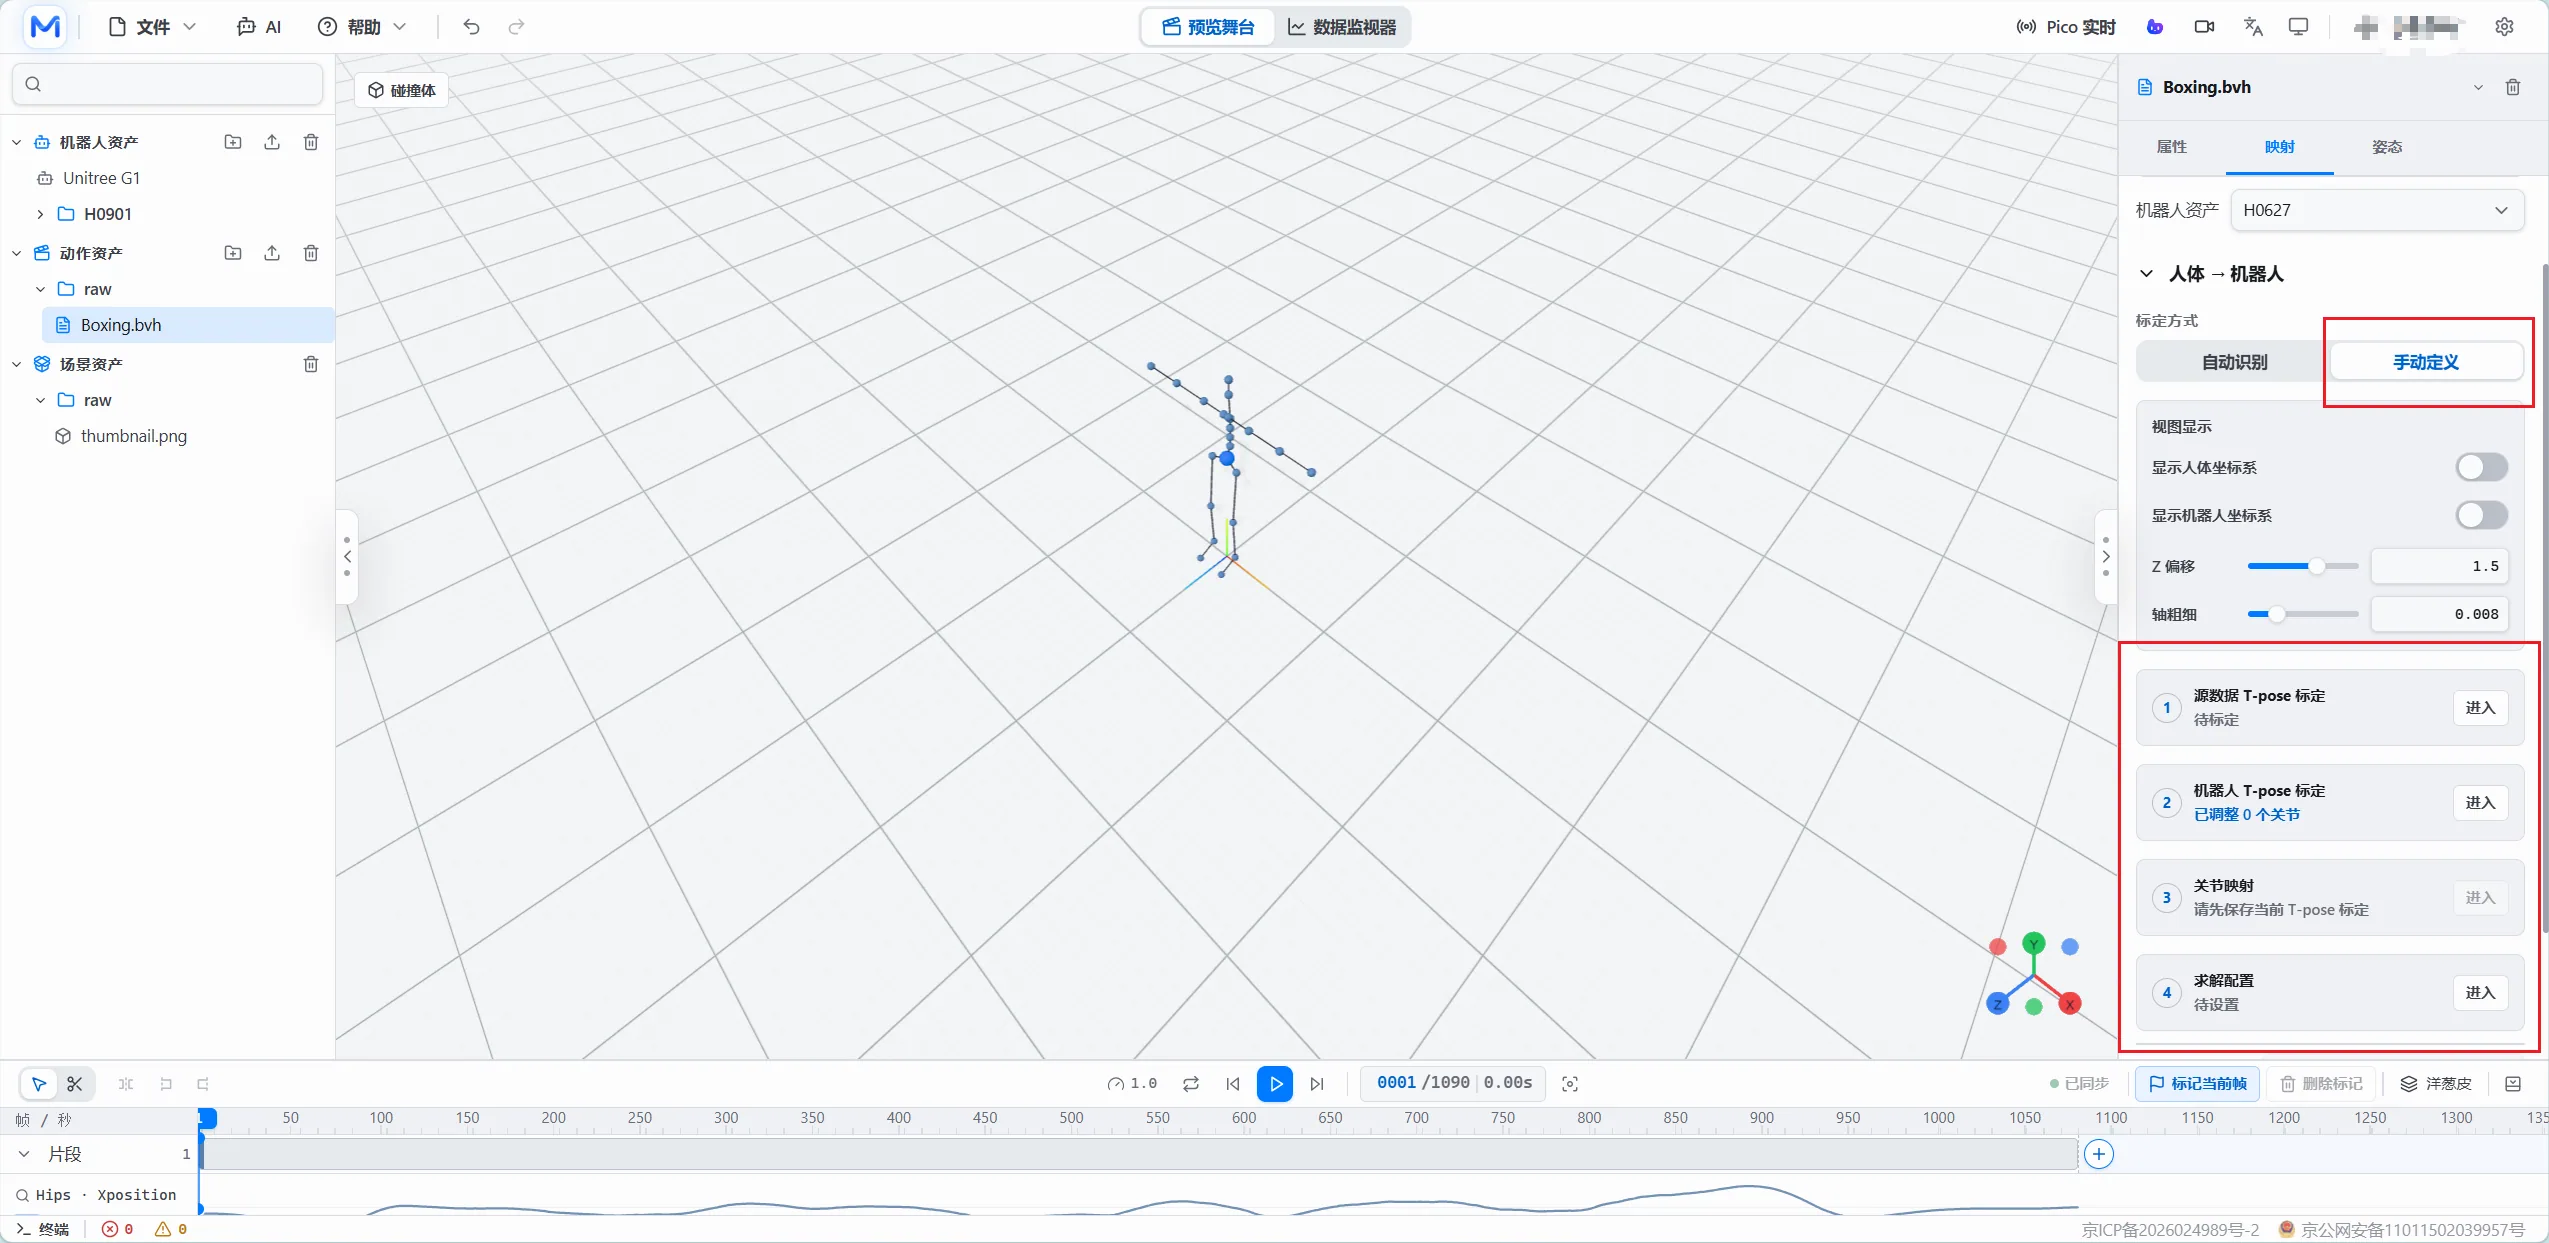Collapse the raw folder under 动作资产
Image resolution: width=2549 pixels, height=1243 pixels.
[40, 289]
